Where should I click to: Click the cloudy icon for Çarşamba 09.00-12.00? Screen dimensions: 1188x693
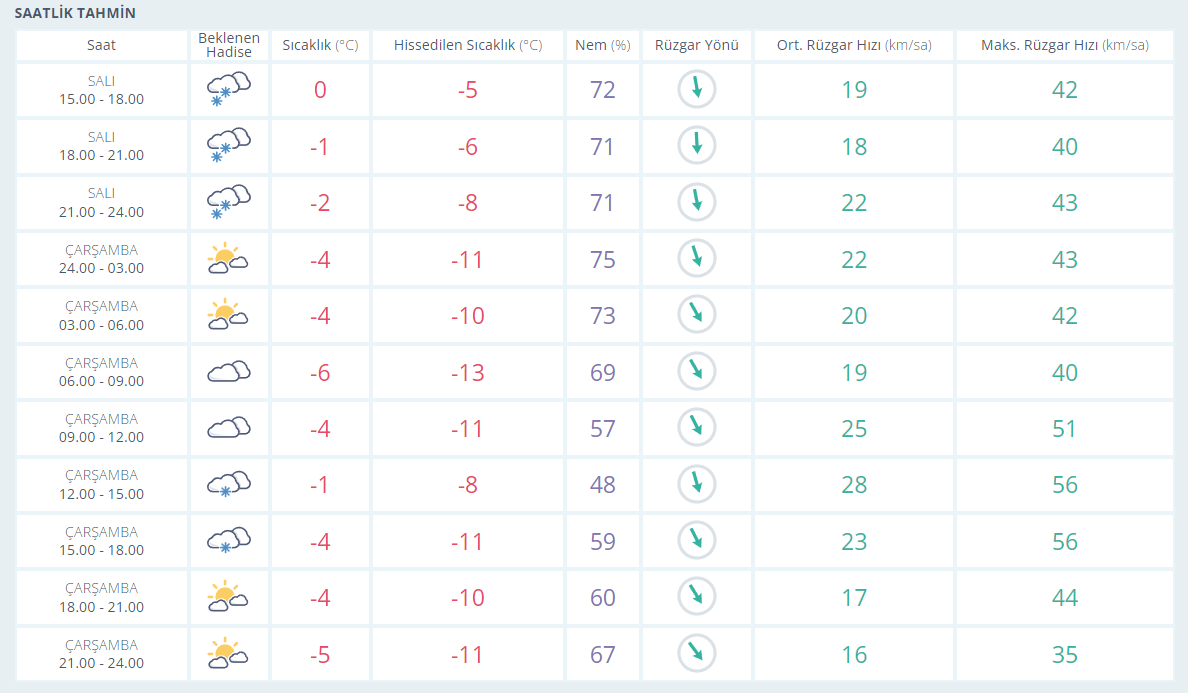tap(228, 428)
